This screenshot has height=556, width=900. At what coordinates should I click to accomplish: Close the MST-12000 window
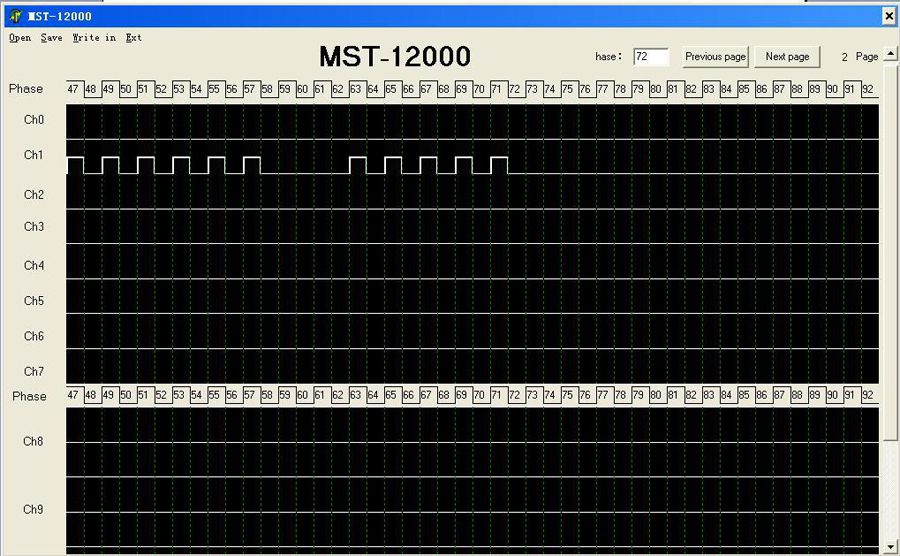coord(889,16)
